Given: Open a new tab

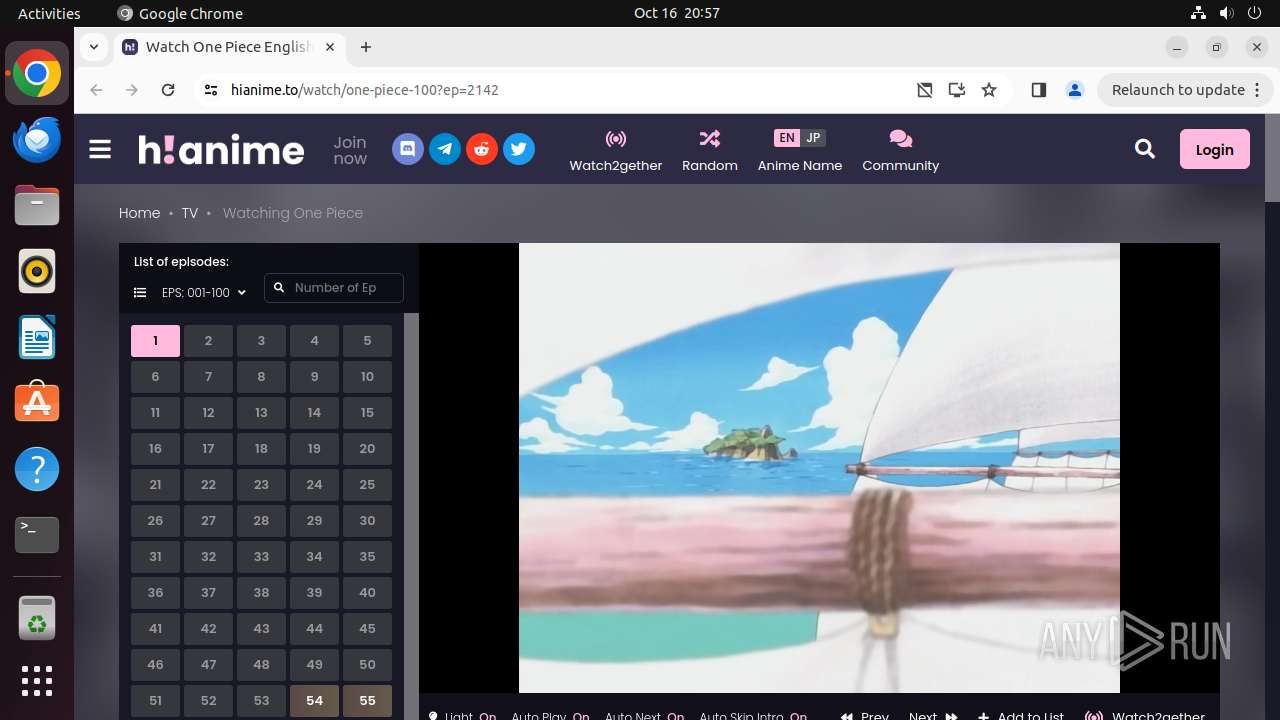Looking at the screenshot, I should point(366,47).
